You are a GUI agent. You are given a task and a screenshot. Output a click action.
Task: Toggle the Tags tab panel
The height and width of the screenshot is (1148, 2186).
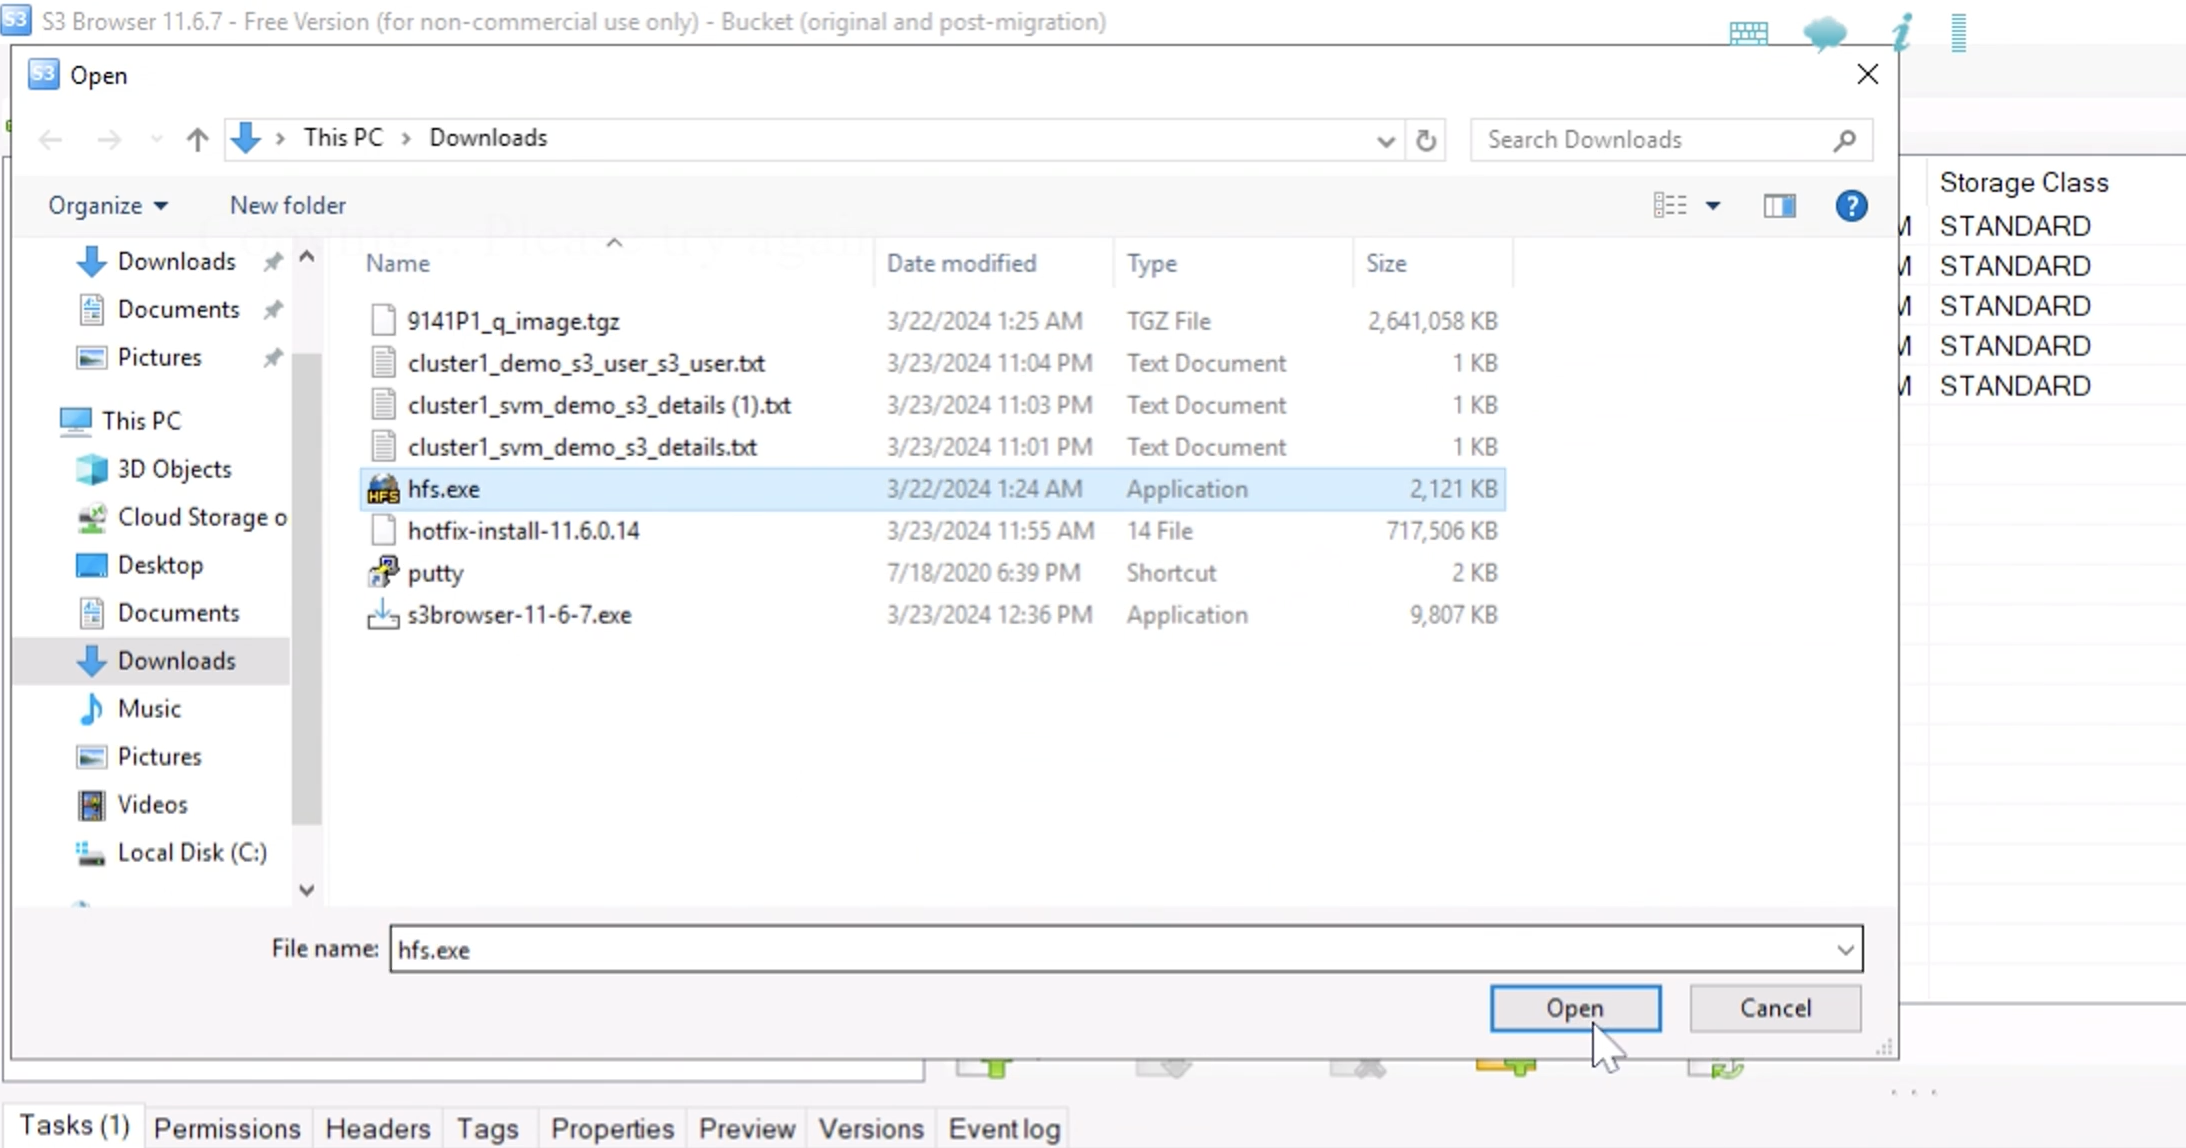[x=487, y=1128]
